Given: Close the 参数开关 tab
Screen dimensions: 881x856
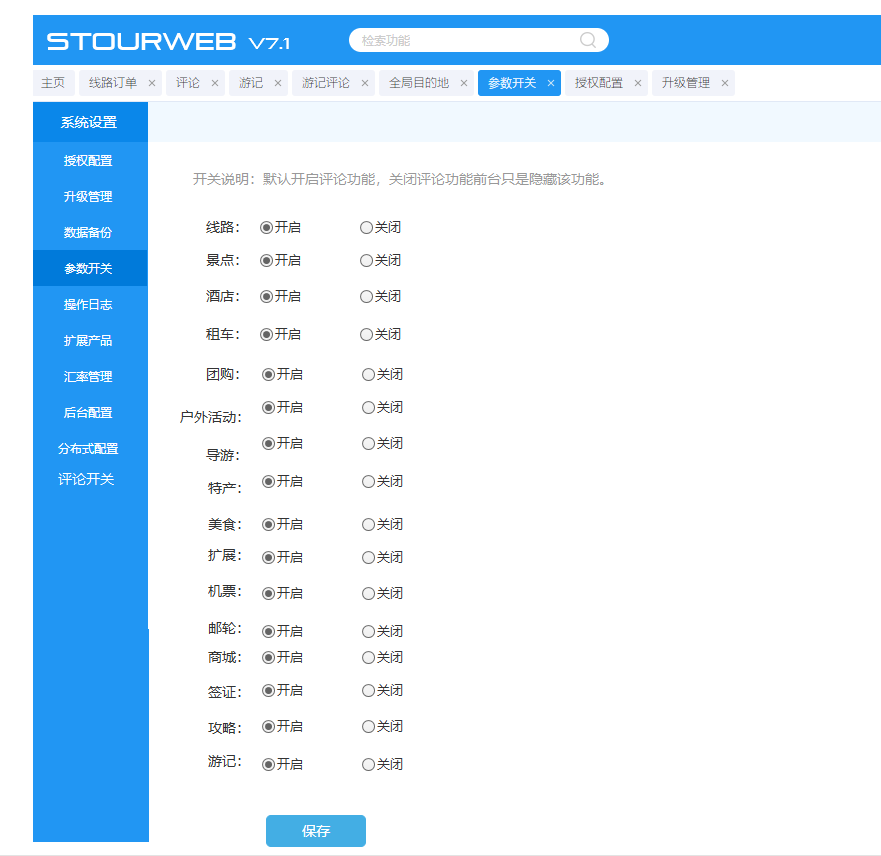Looking at the screenshot, I should click(x=551, y=83).
